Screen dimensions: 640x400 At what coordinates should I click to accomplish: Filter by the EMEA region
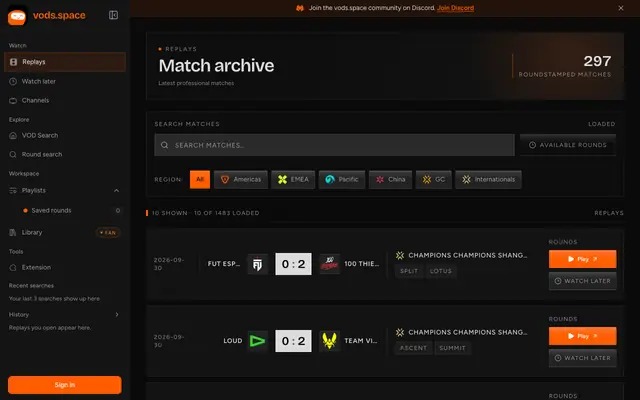(x=293, y=180)
